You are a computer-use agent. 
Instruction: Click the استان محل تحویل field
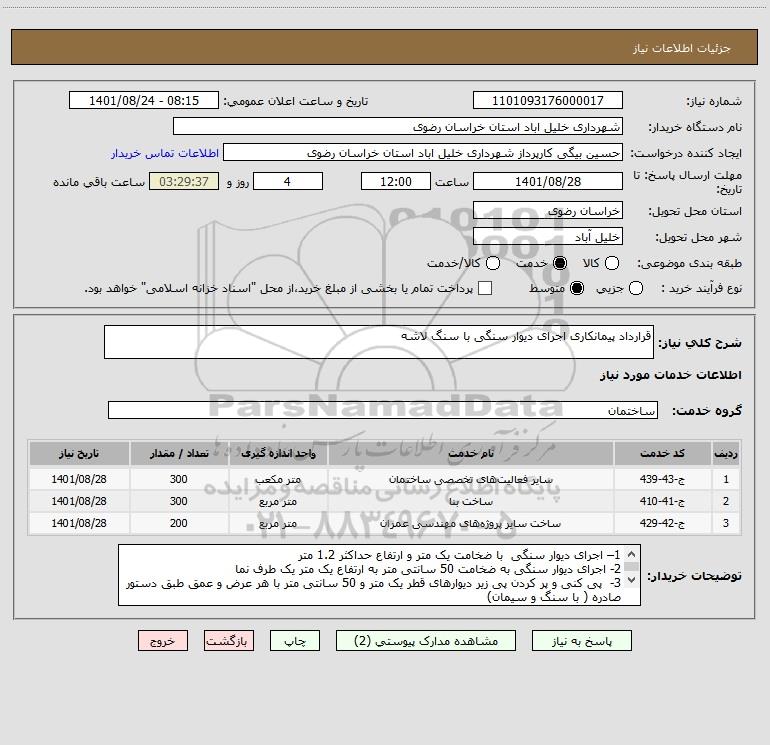pyautogui.click(x=548, y=211)
